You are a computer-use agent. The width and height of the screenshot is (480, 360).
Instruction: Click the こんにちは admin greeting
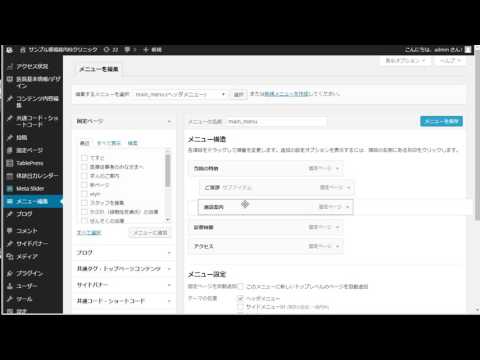[x=433, y=50]
